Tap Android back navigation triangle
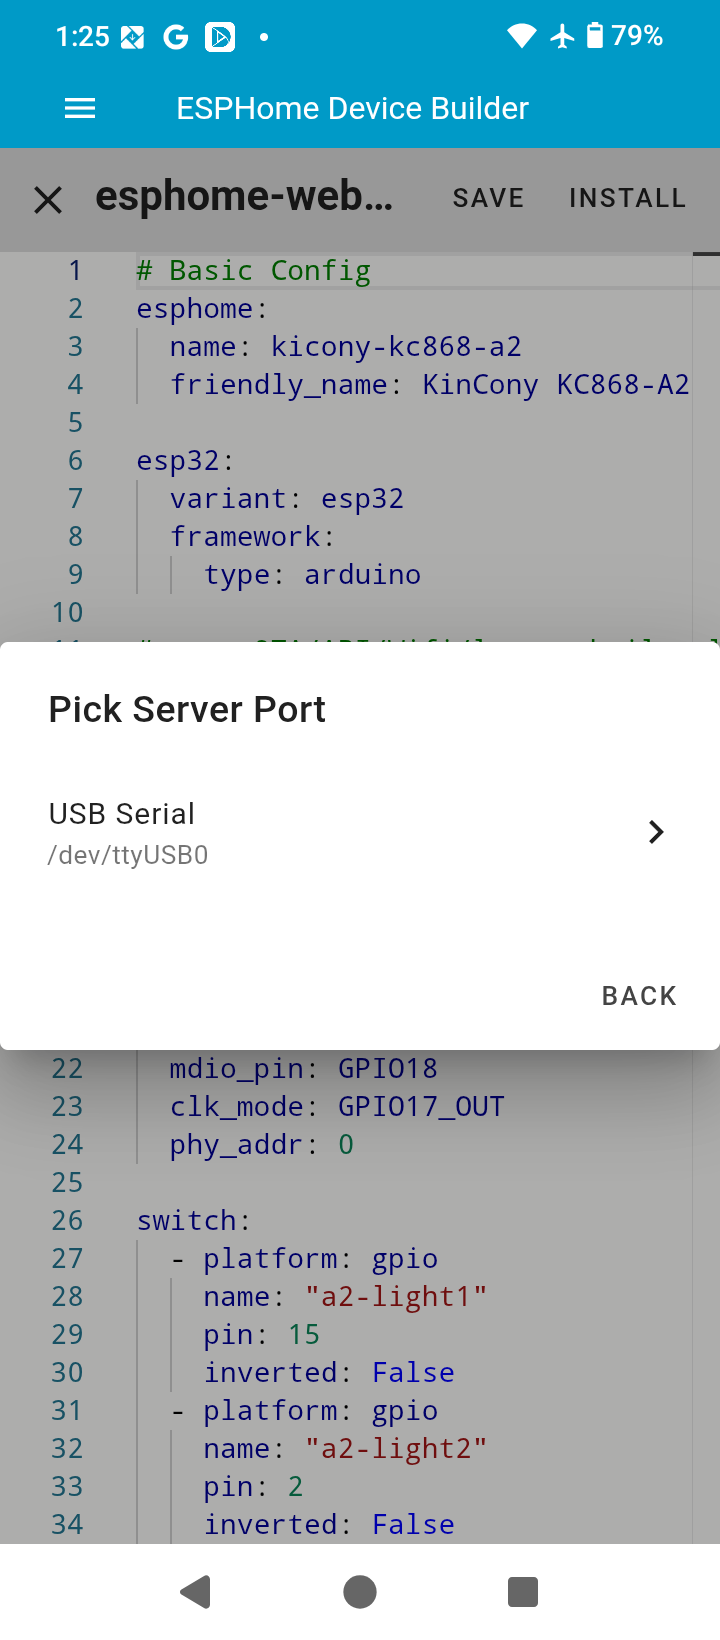The image size is (720, 1640). click(196, 1591)
